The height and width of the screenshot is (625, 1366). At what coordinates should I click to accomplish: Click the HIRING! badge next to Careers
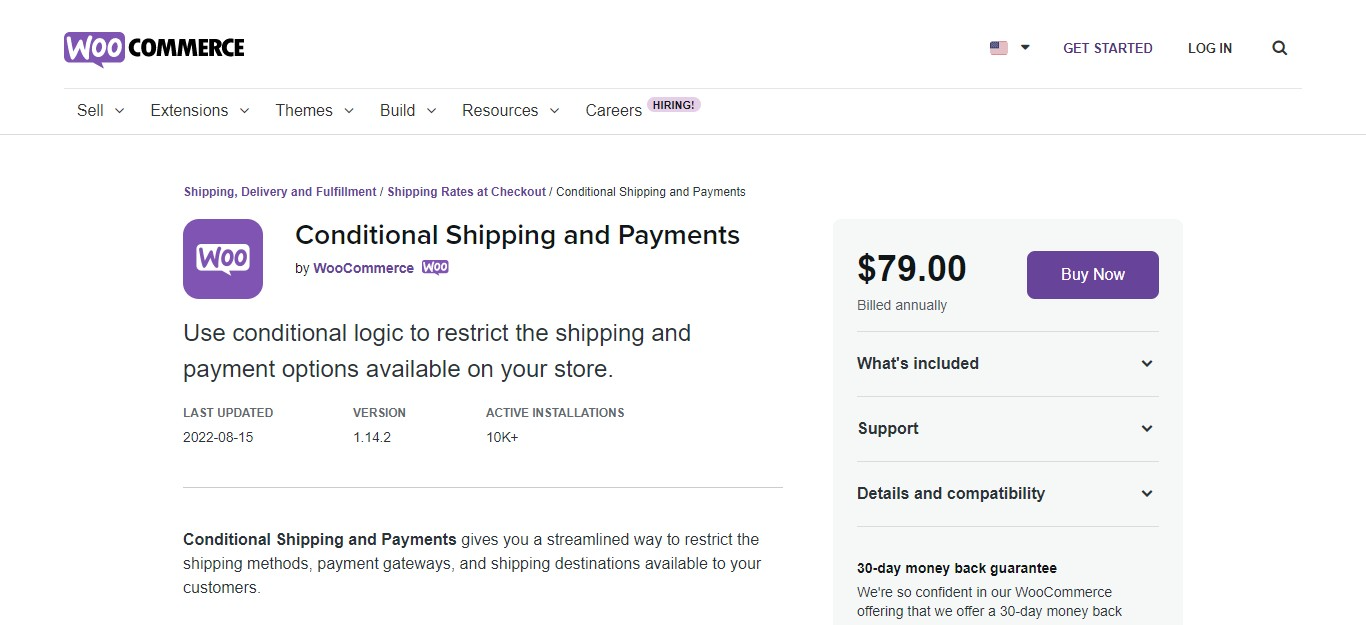674,104
